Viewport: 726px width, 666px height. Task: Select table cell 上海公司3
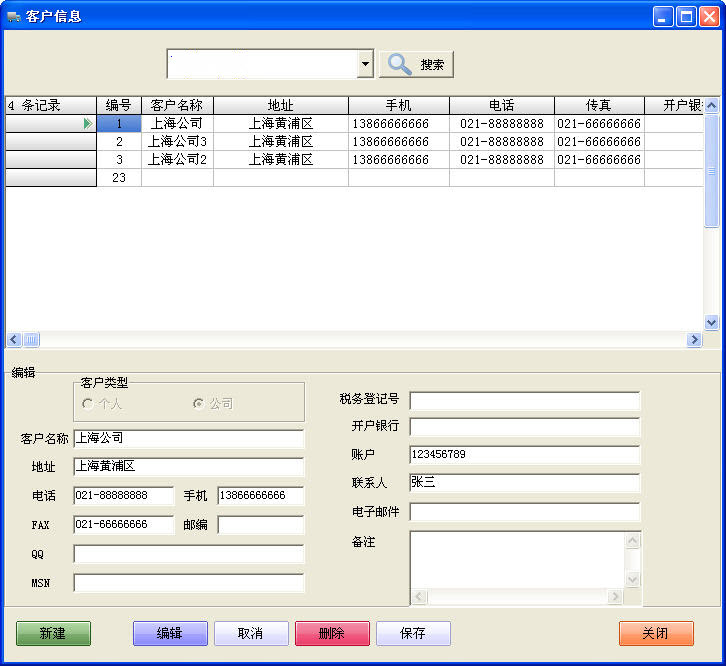(177, 141)
